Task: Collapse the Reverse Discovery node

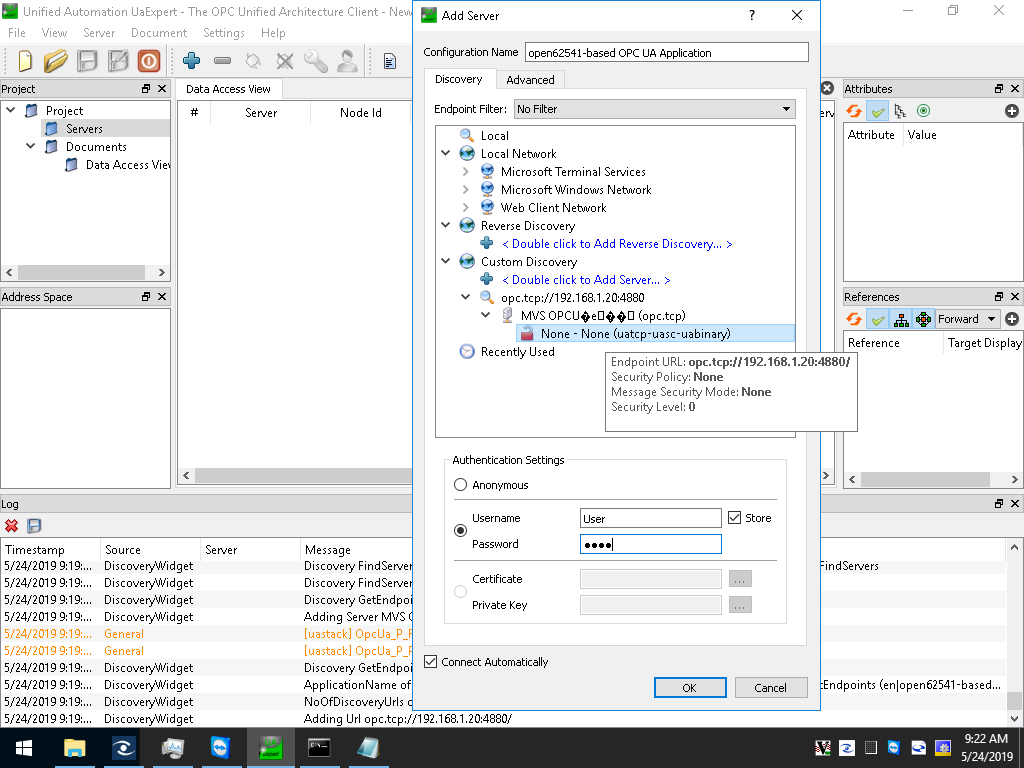Action: pyautogui.click(x=445, y=225)
